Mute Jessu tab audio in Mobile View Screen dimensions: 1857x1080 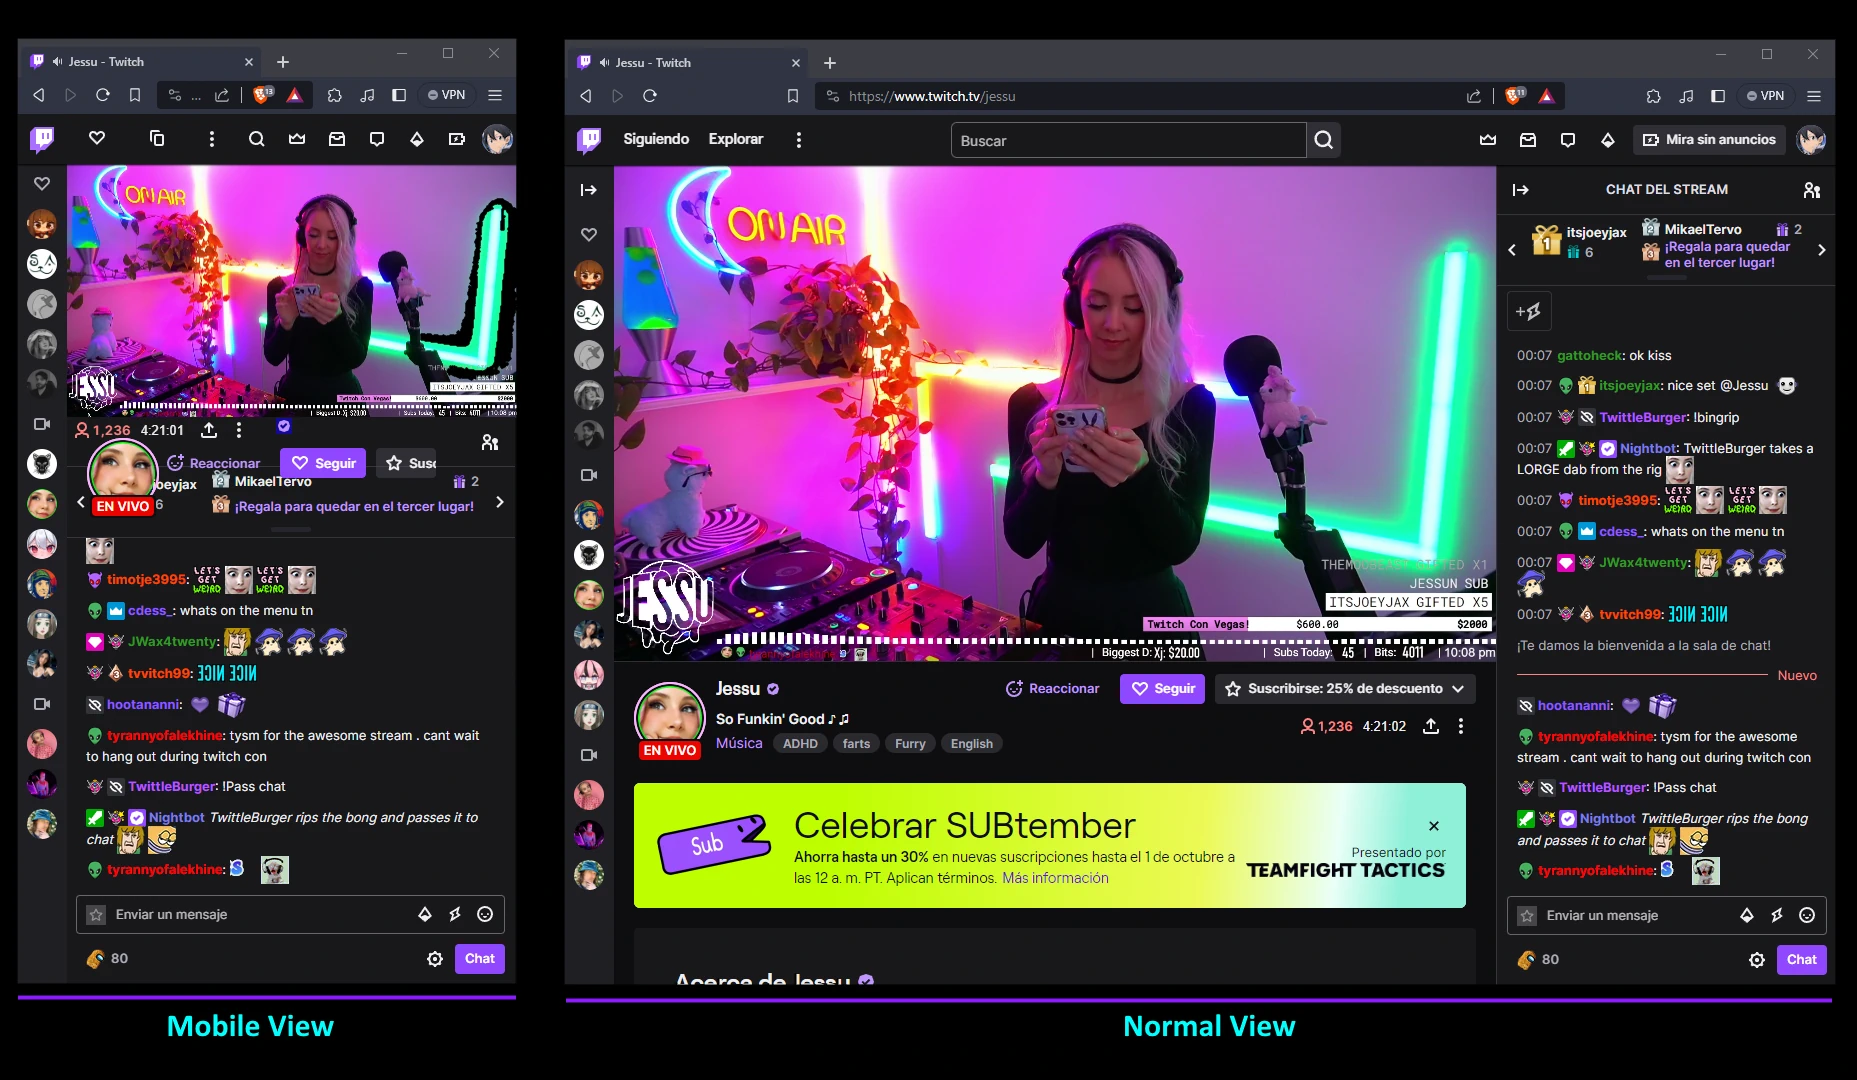click(x=57, y=61)
